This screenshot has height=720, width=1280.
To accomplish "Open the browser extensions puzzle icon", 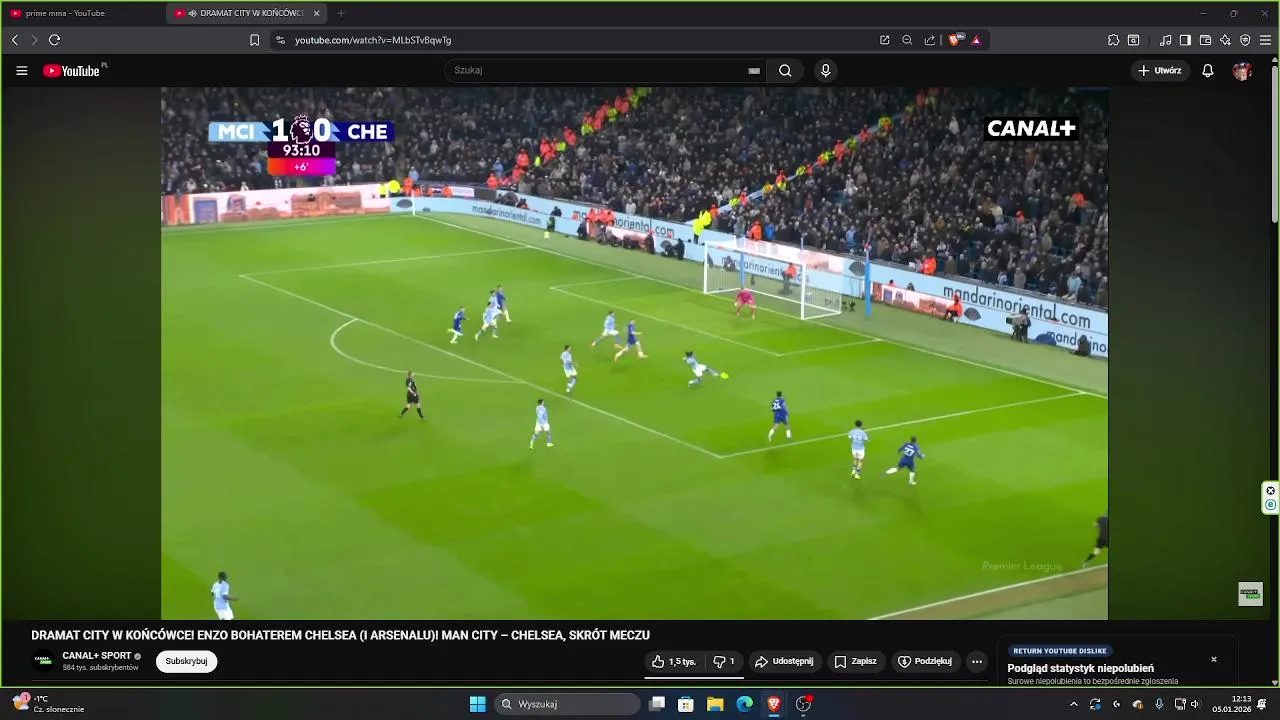I will tap(1113, 40).
